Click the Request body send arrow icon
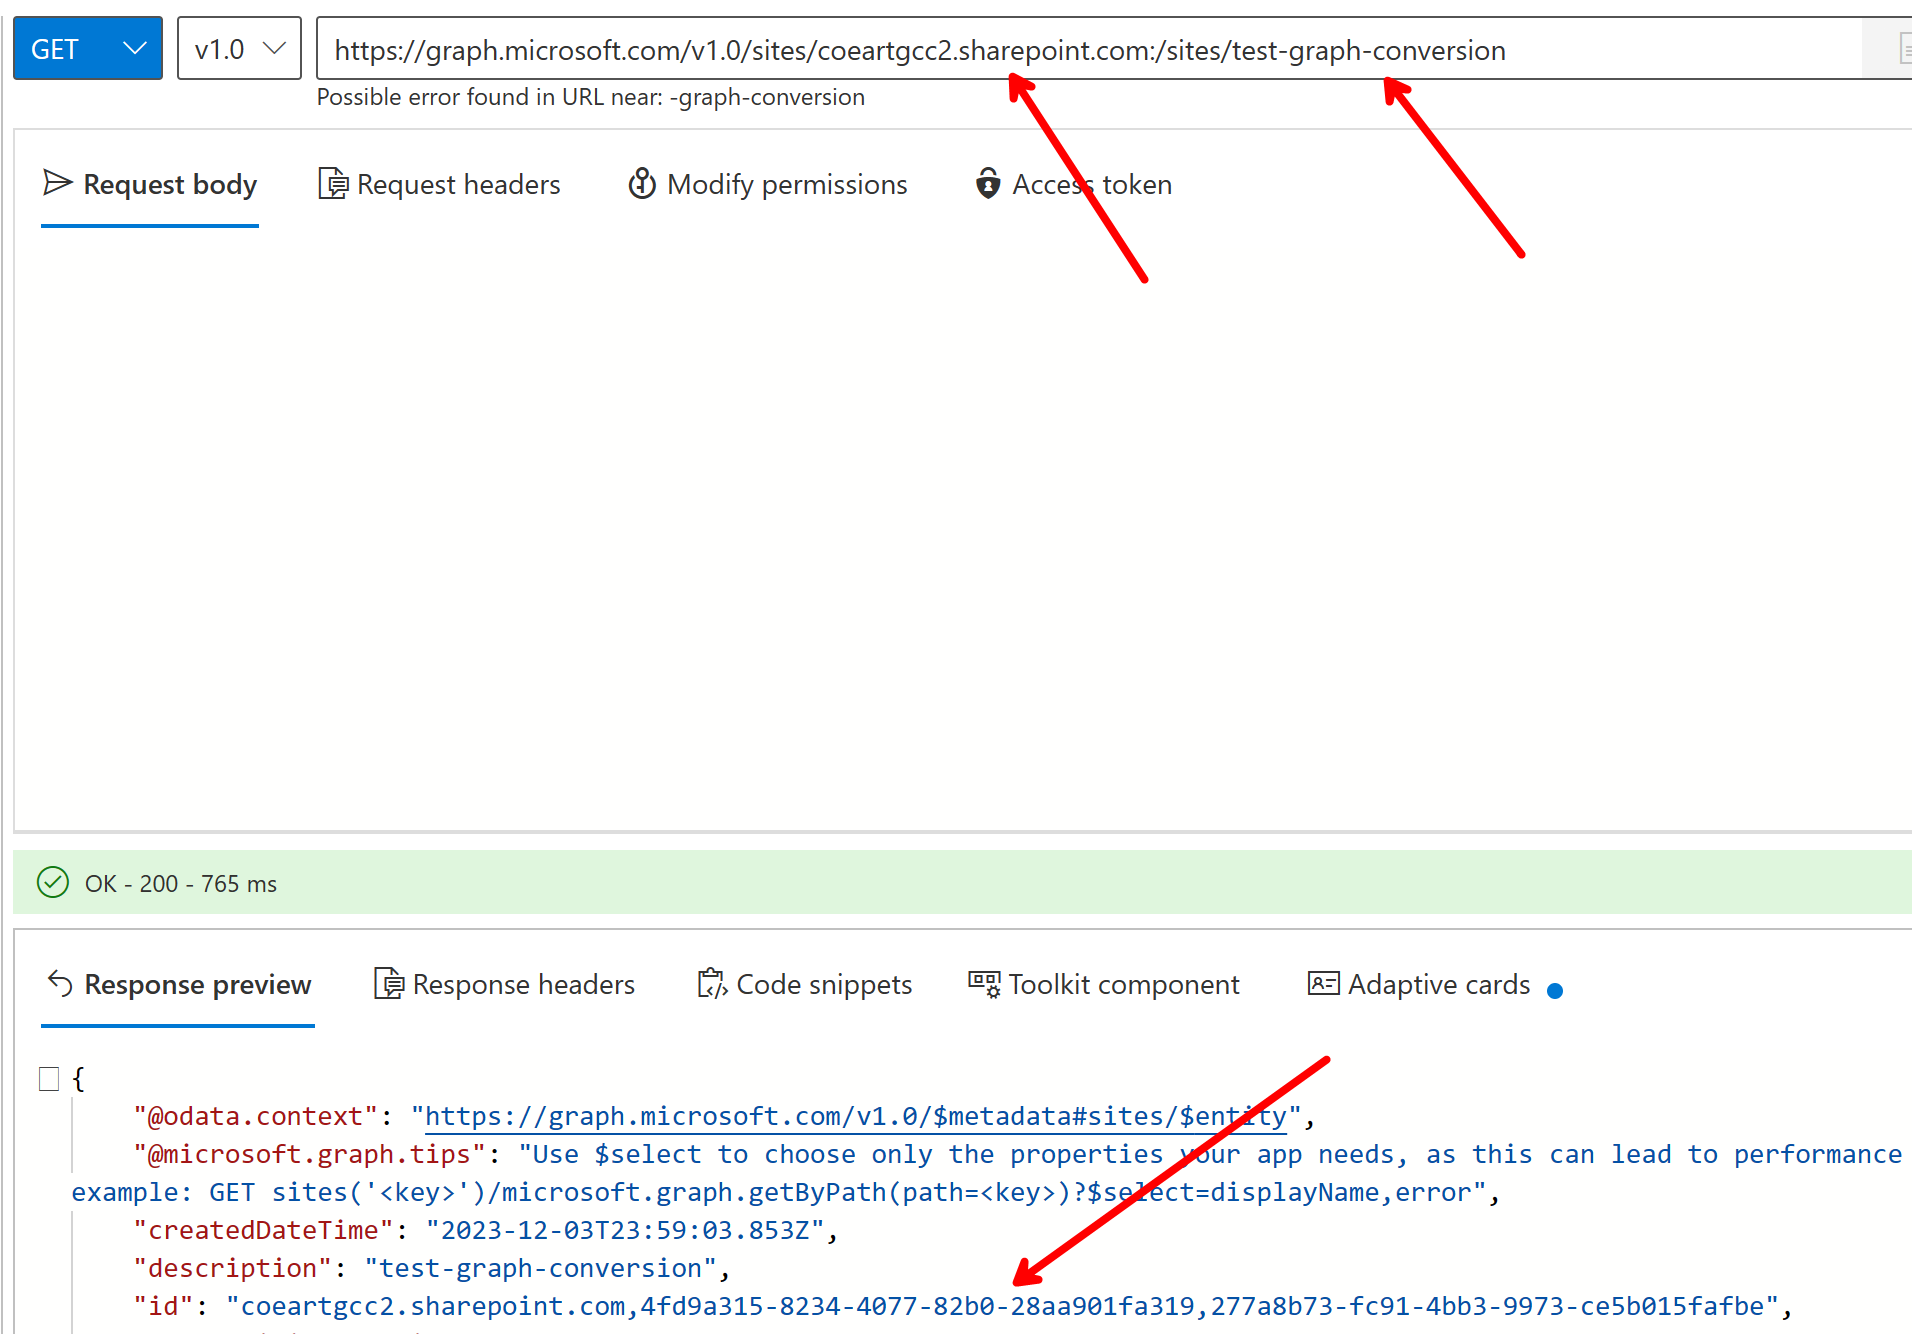 point(58,183)
